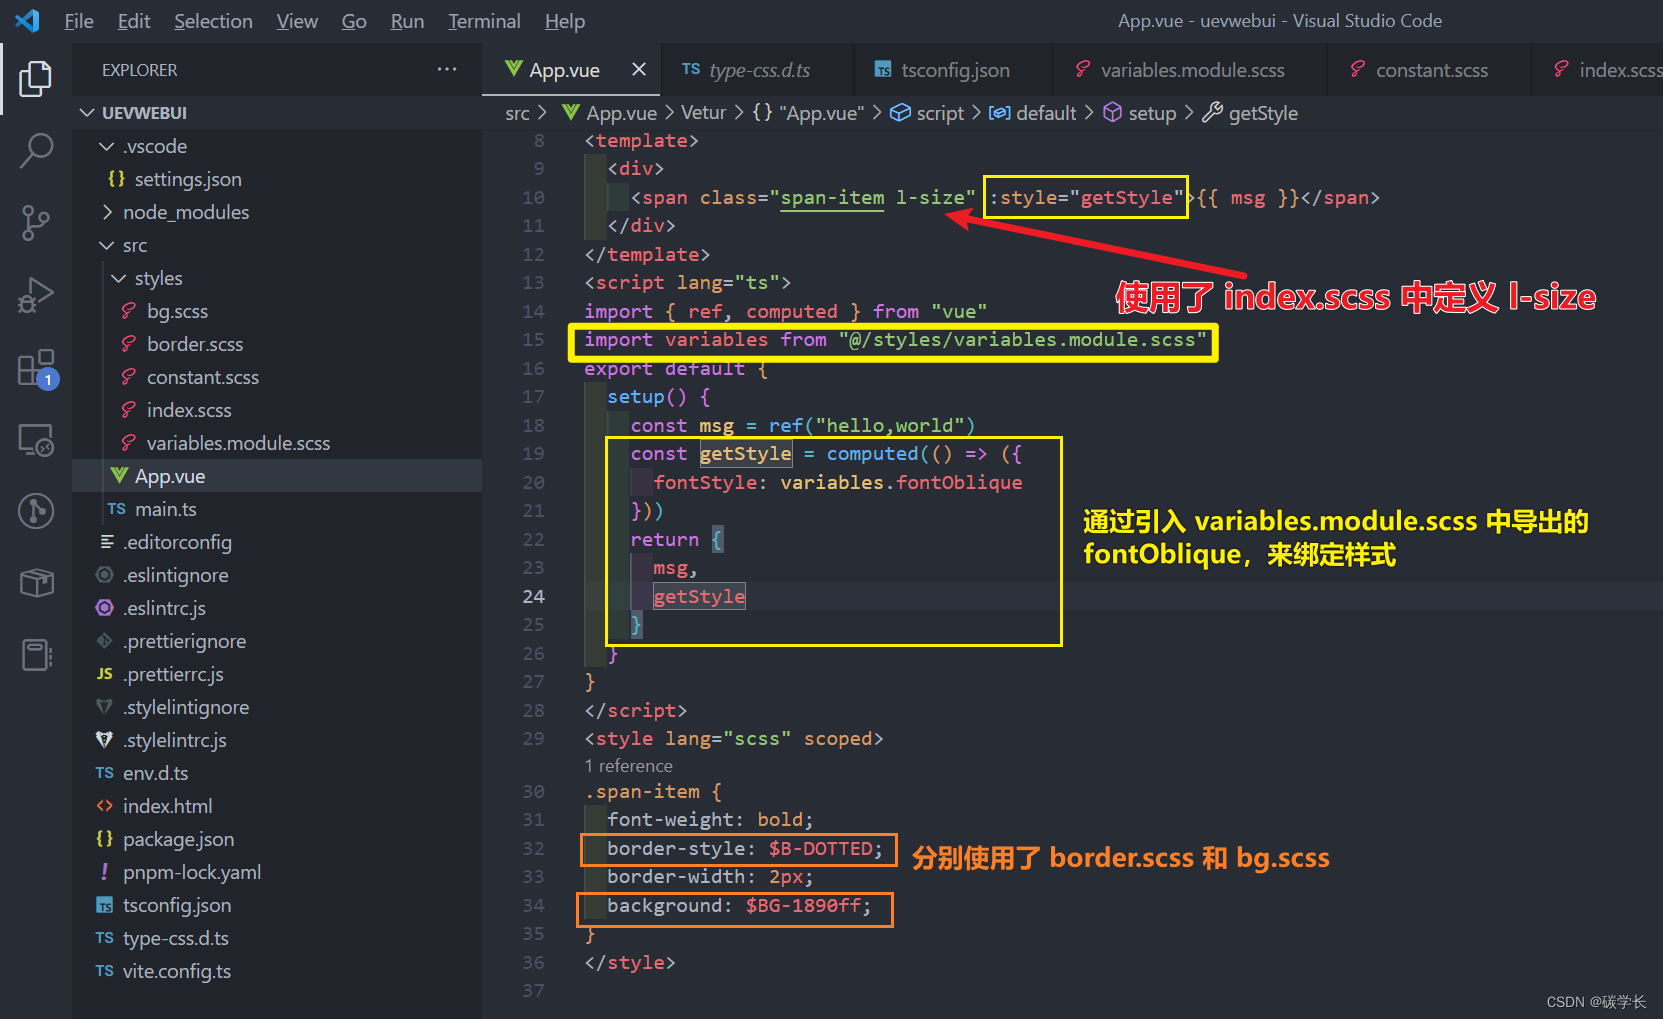Open .stylelintrc.js file

pos(277,740)
